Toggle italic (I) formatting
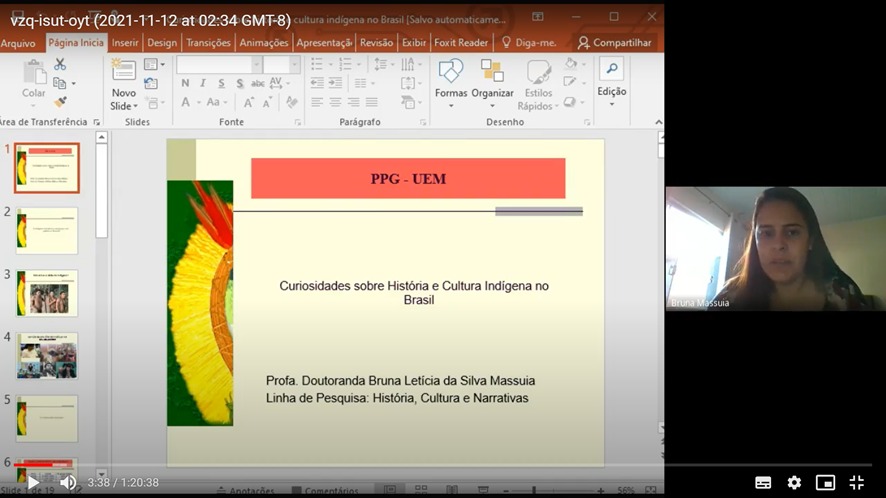 pyautogui.click(x=203, y=83)
